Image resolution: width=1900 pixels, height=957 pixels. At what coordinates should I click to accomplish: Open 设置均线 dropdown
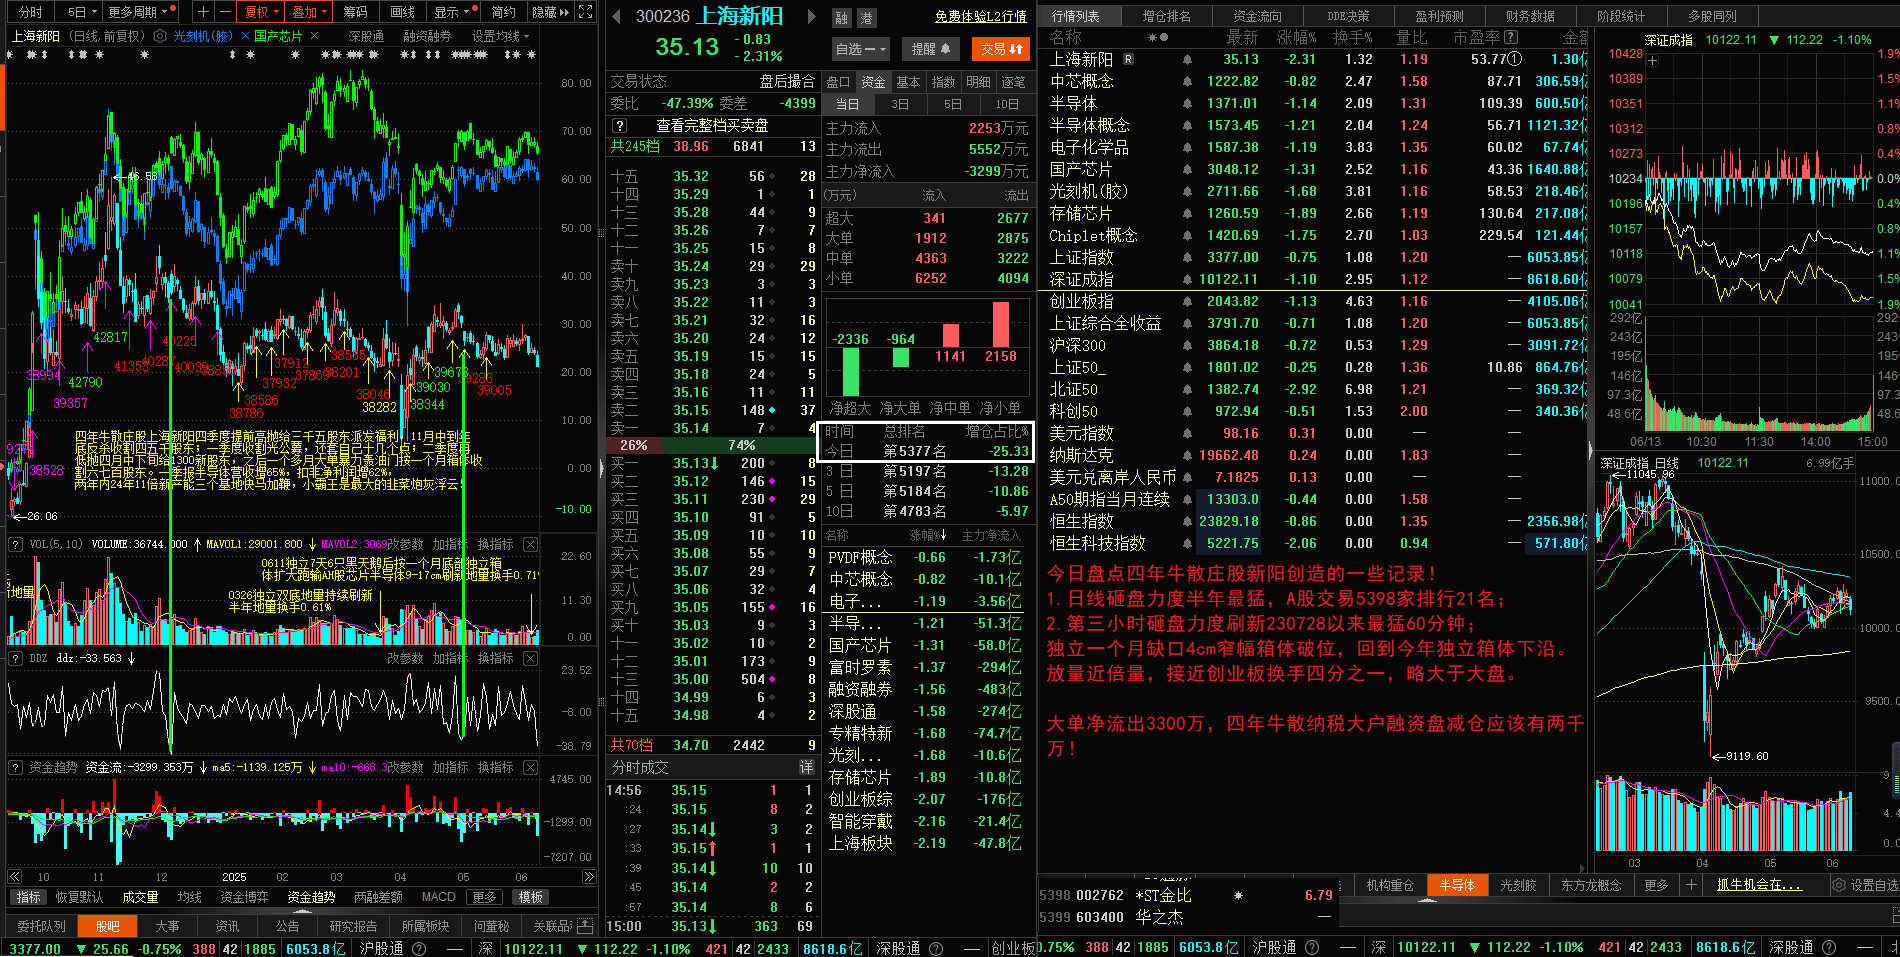500,36
